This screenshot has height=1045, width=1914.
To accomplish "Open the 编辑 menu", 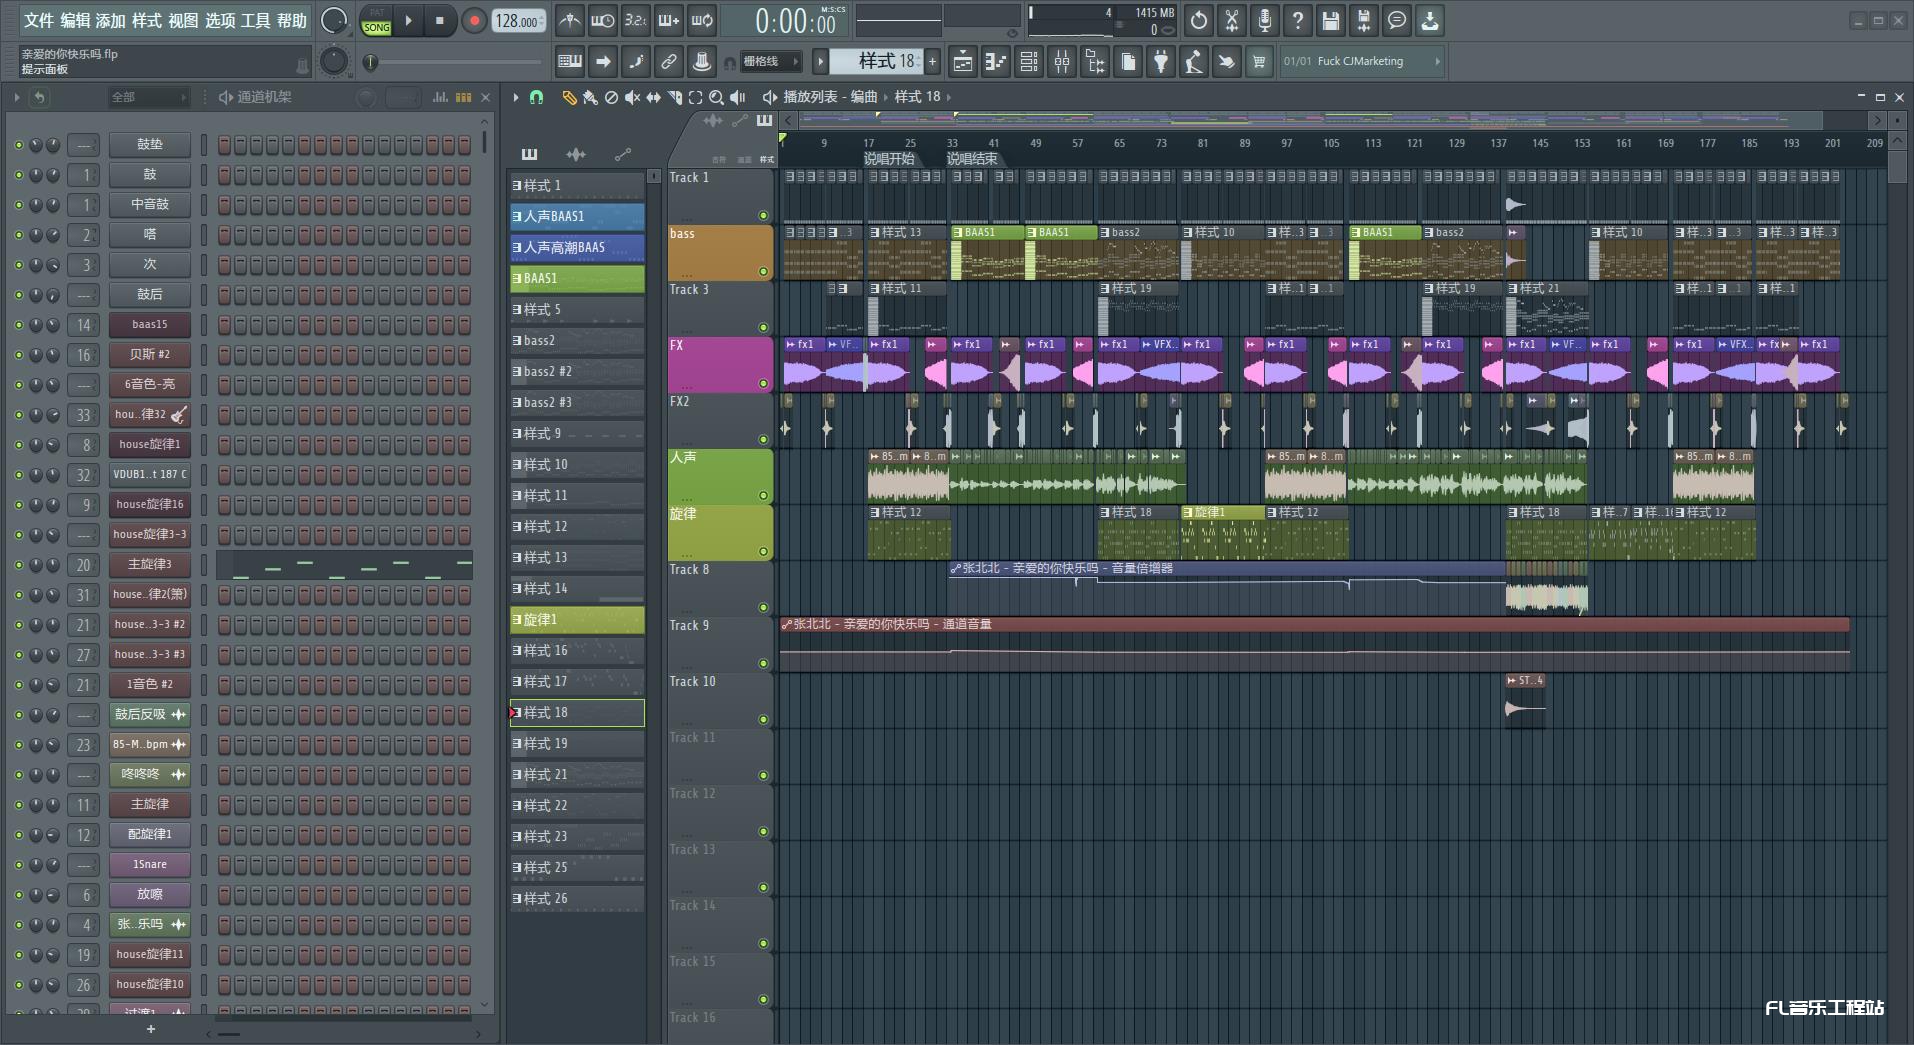I will (75, 21).
